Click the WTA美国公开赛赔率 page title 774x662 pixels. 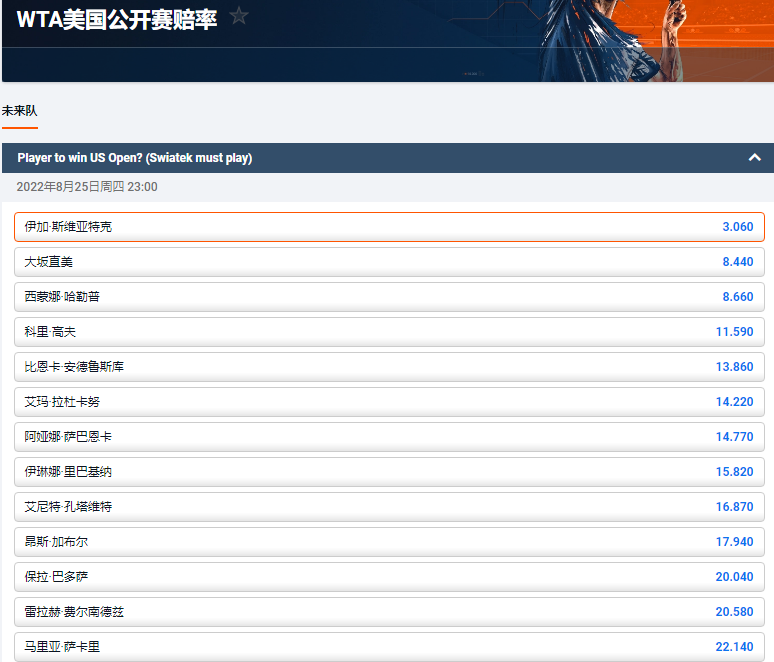(x=117, y=19)
